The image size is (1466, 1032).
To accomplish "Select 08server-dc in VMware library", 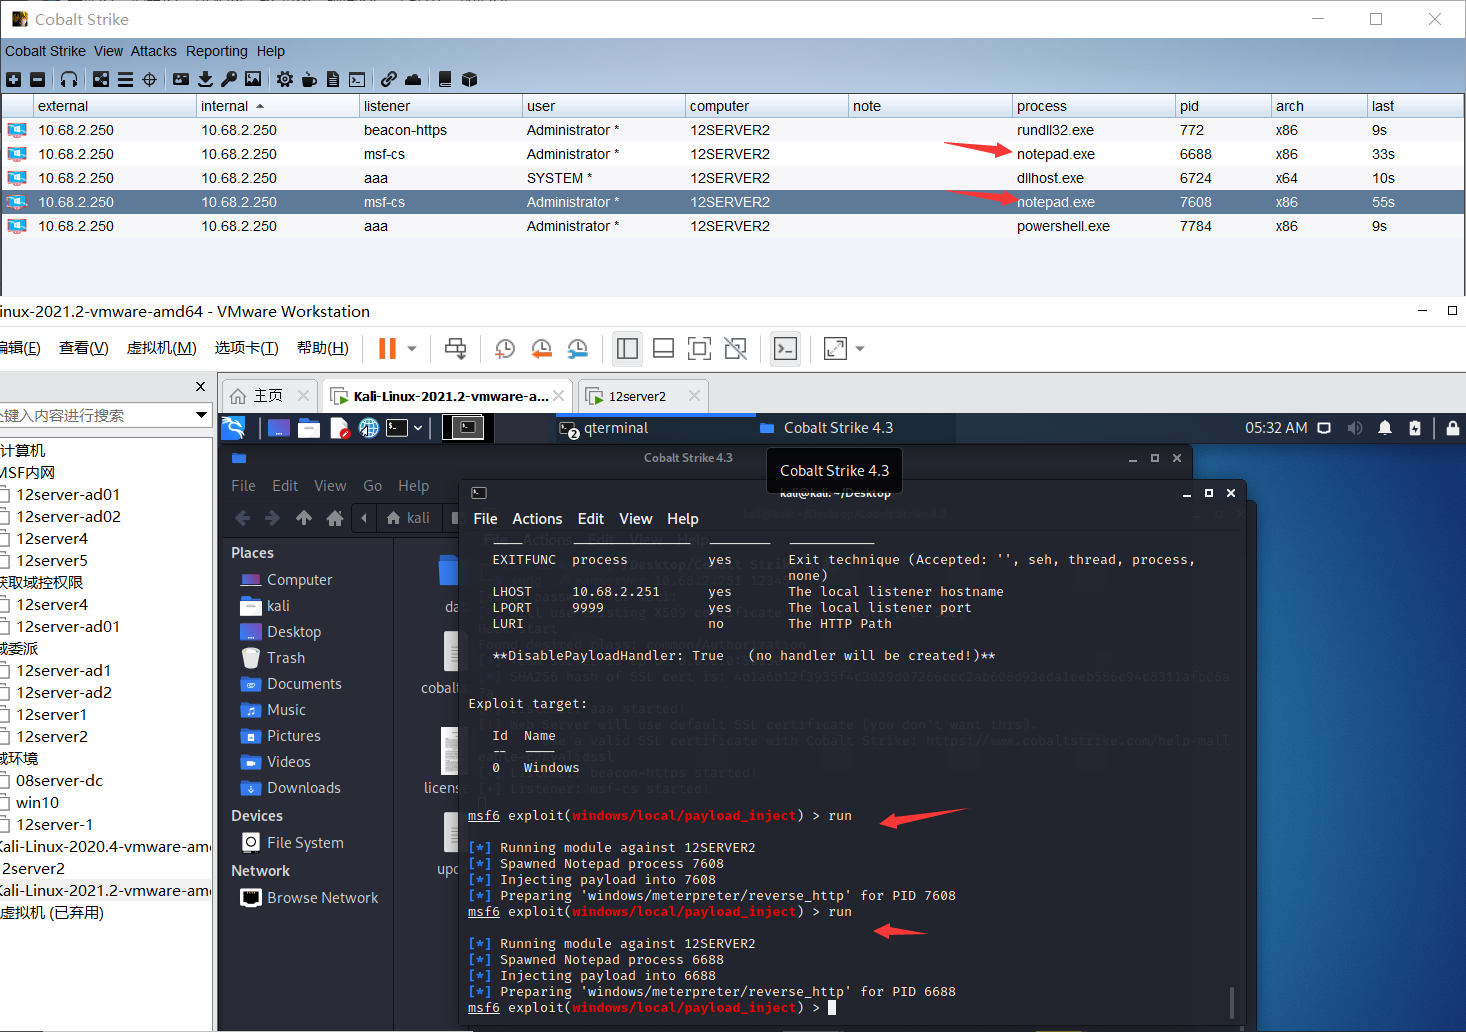I will 59,781.
